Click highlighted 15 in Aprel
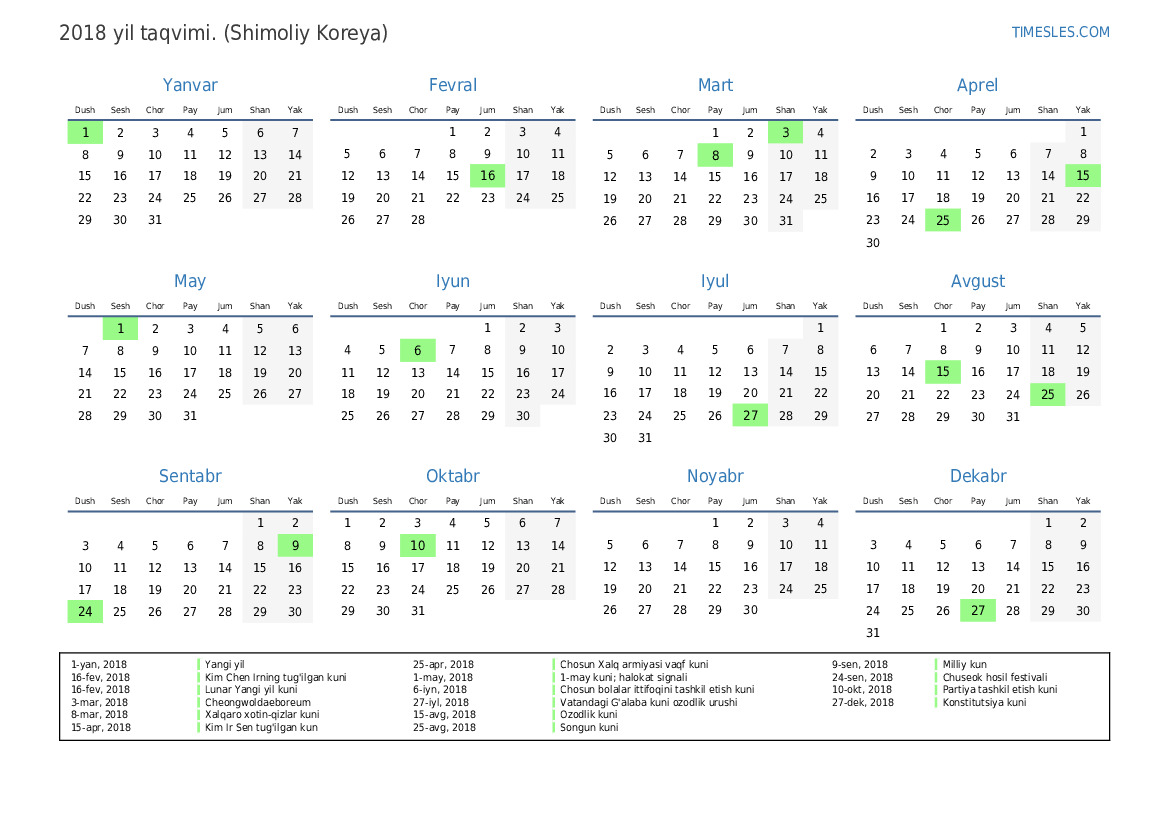 [1083, 176]
